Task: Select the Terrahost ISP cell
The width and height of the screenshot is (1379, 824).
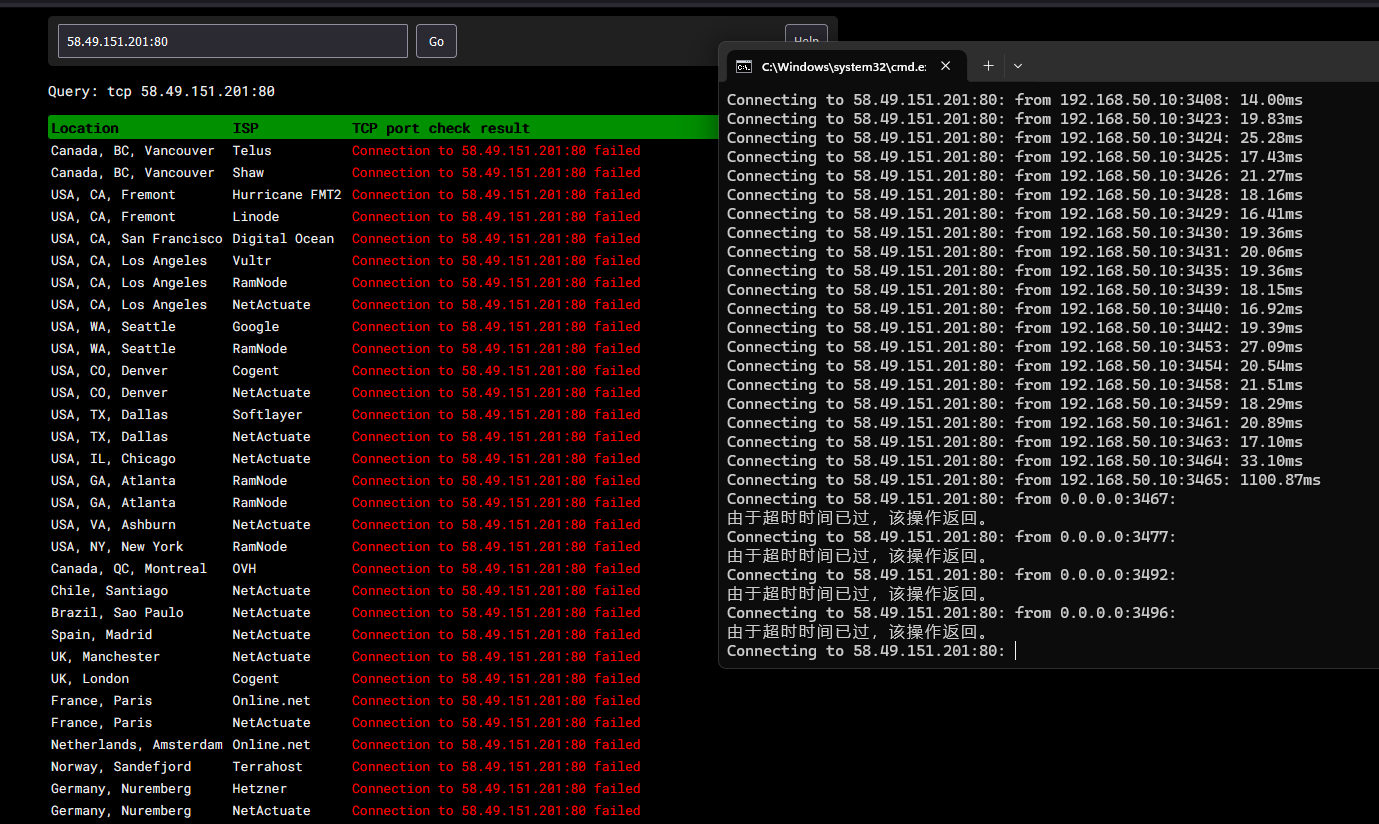Action: pyautogui.click(x=267, y=767)
